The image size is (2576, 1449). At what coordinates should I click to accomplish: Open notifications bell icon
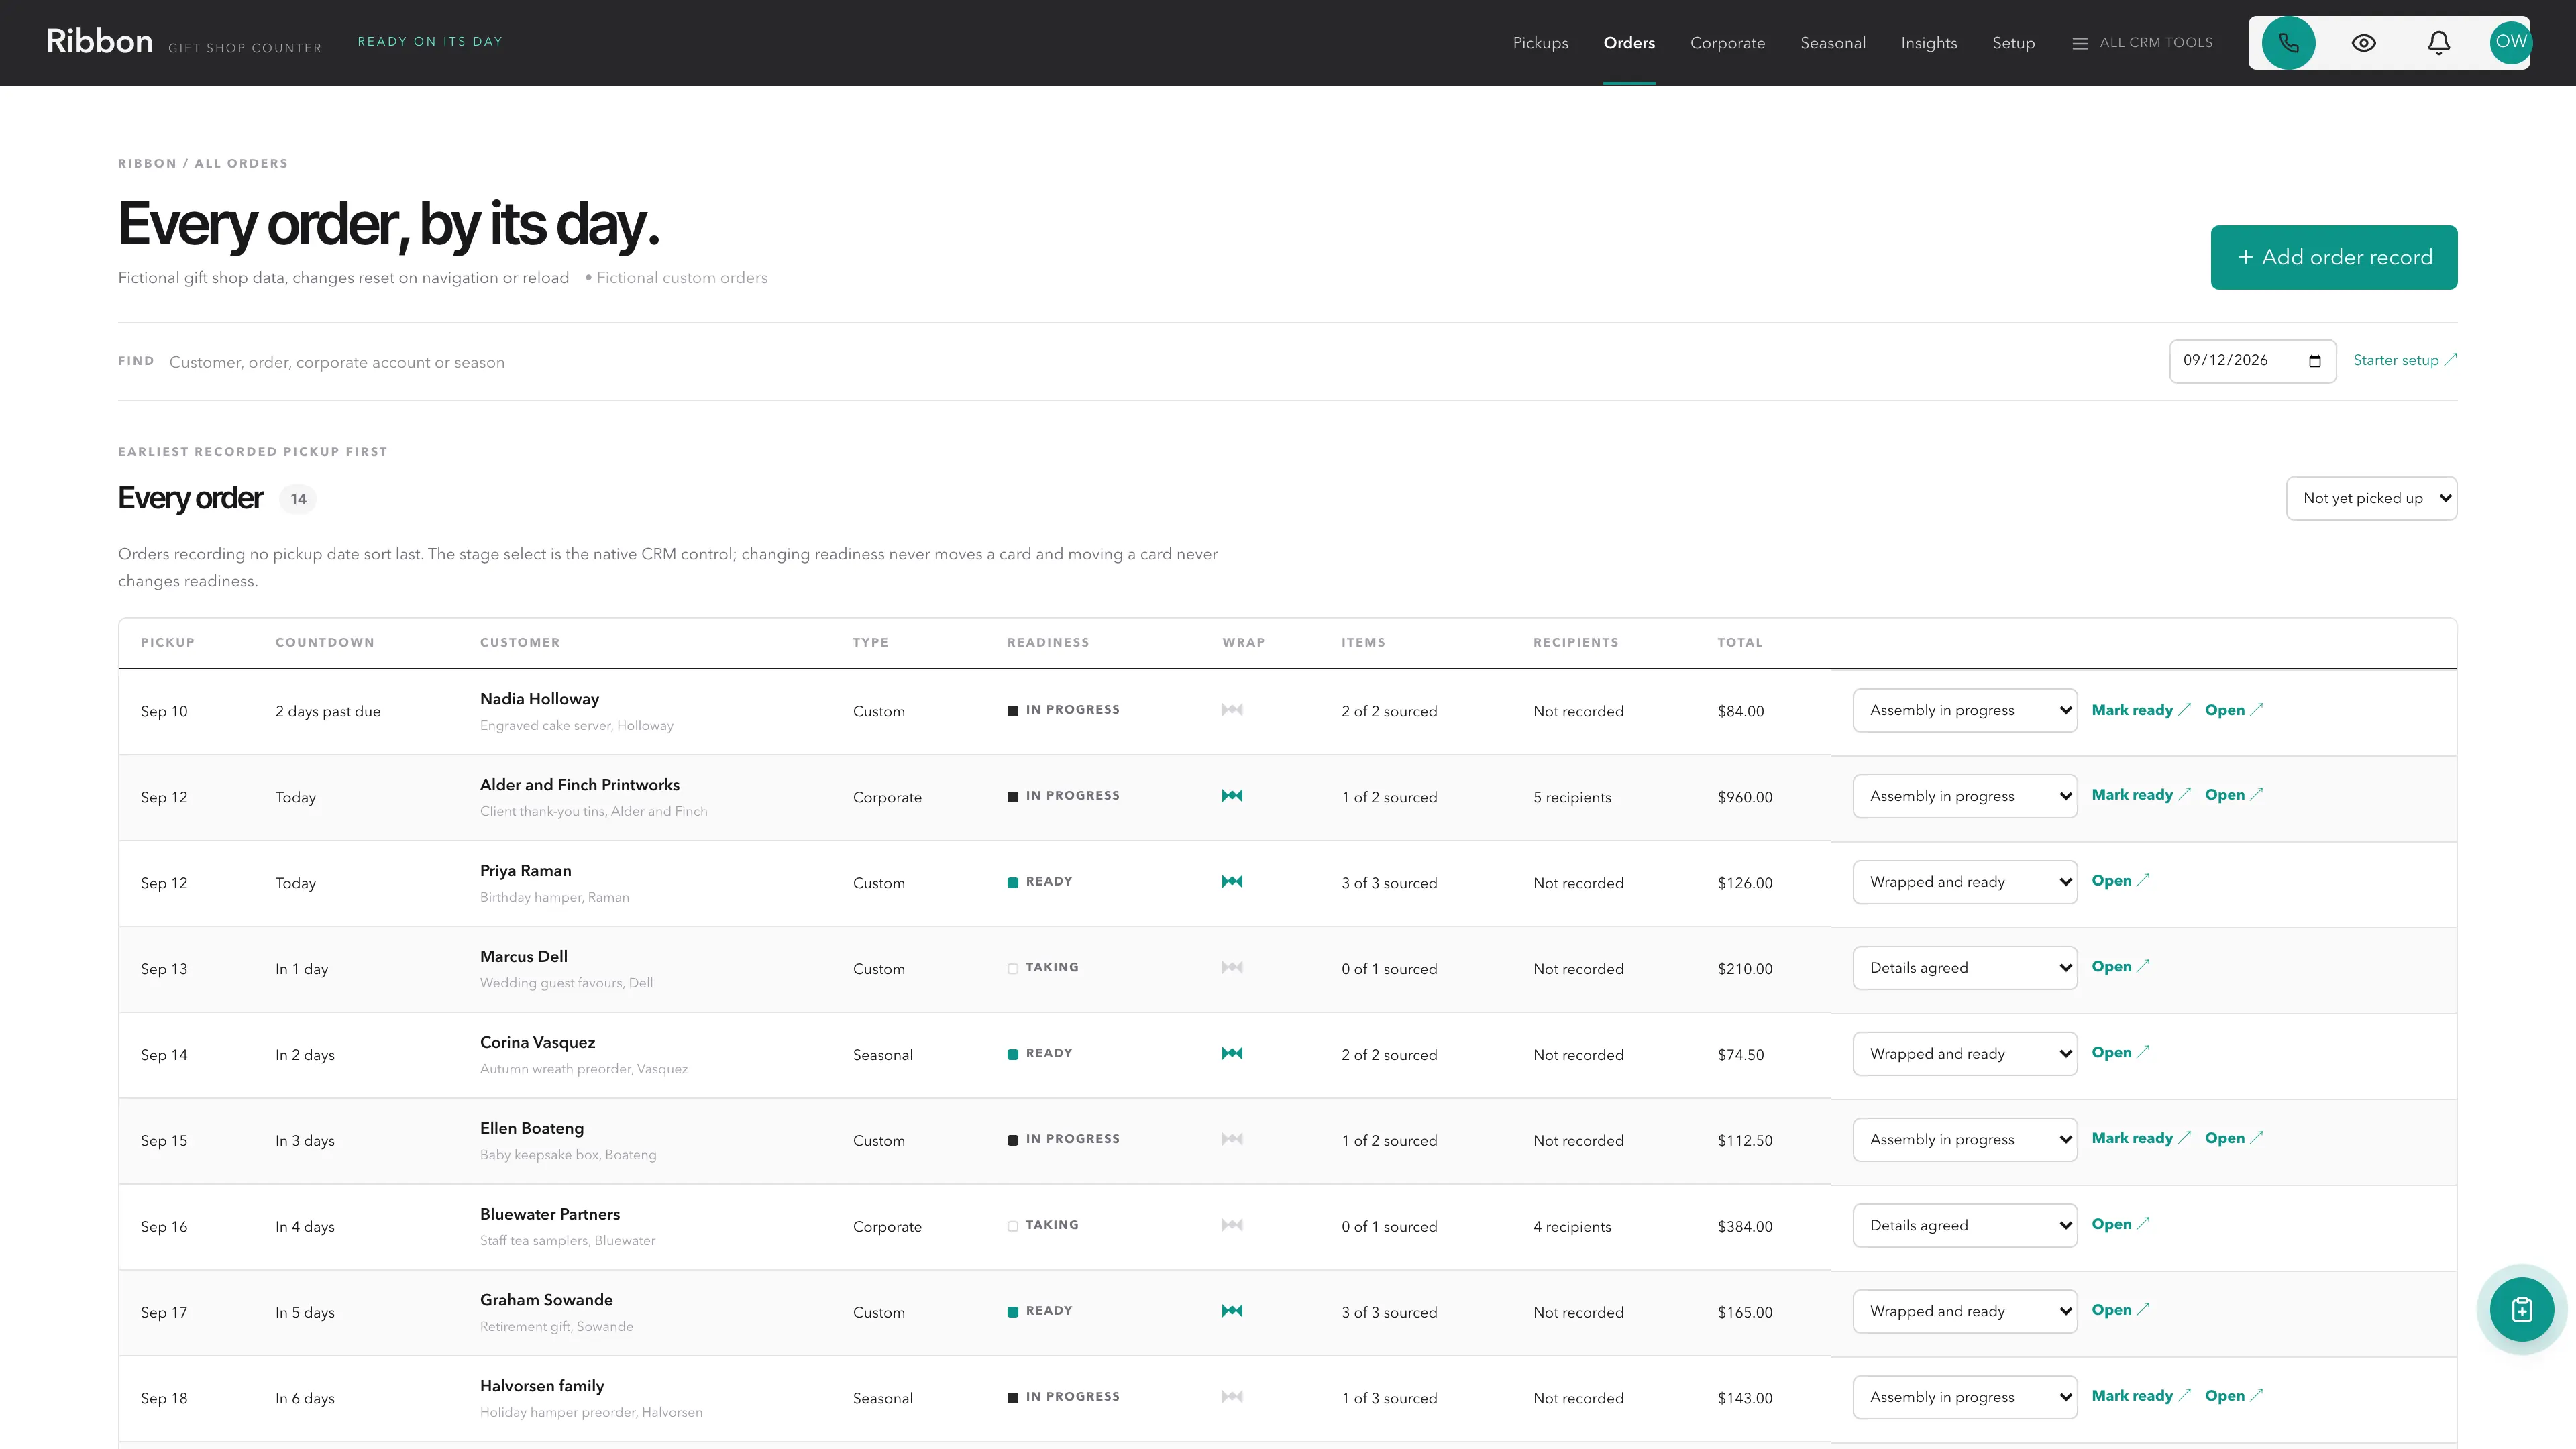pos(2439,43)
